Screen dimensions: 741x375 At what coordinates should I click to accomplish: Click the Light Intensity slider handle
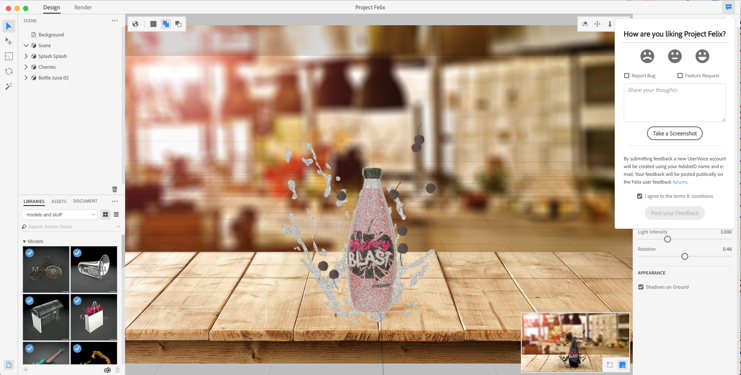click(667, 239)
